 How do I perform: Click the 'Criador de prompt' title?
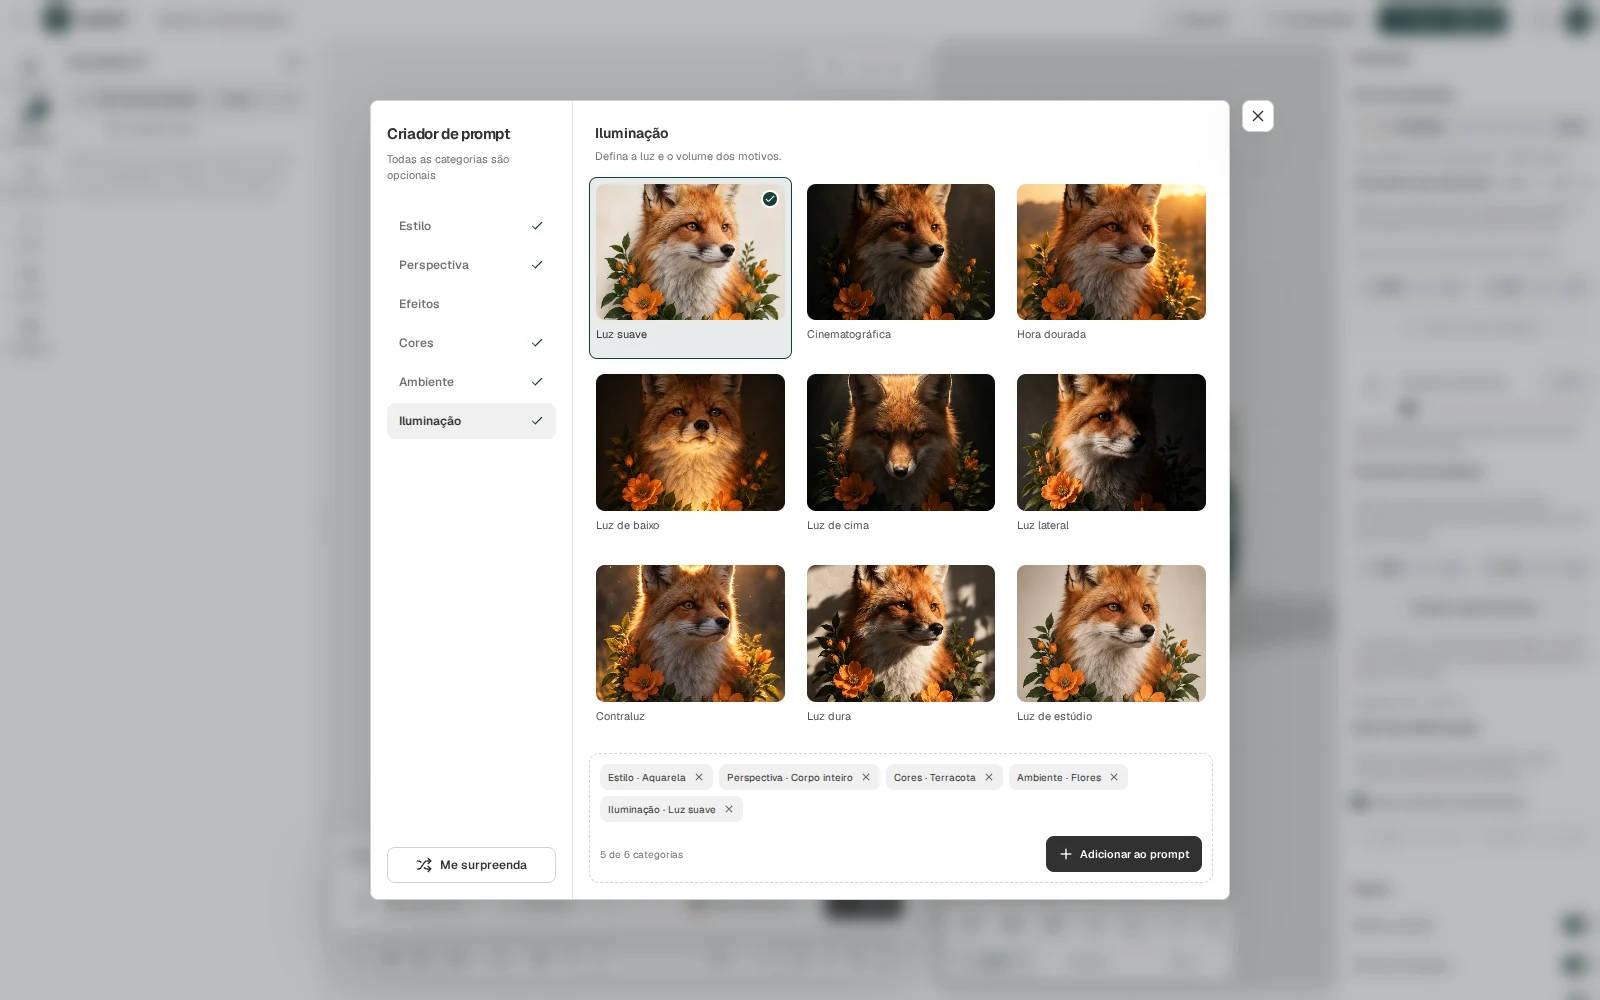[x=448, y=134]
